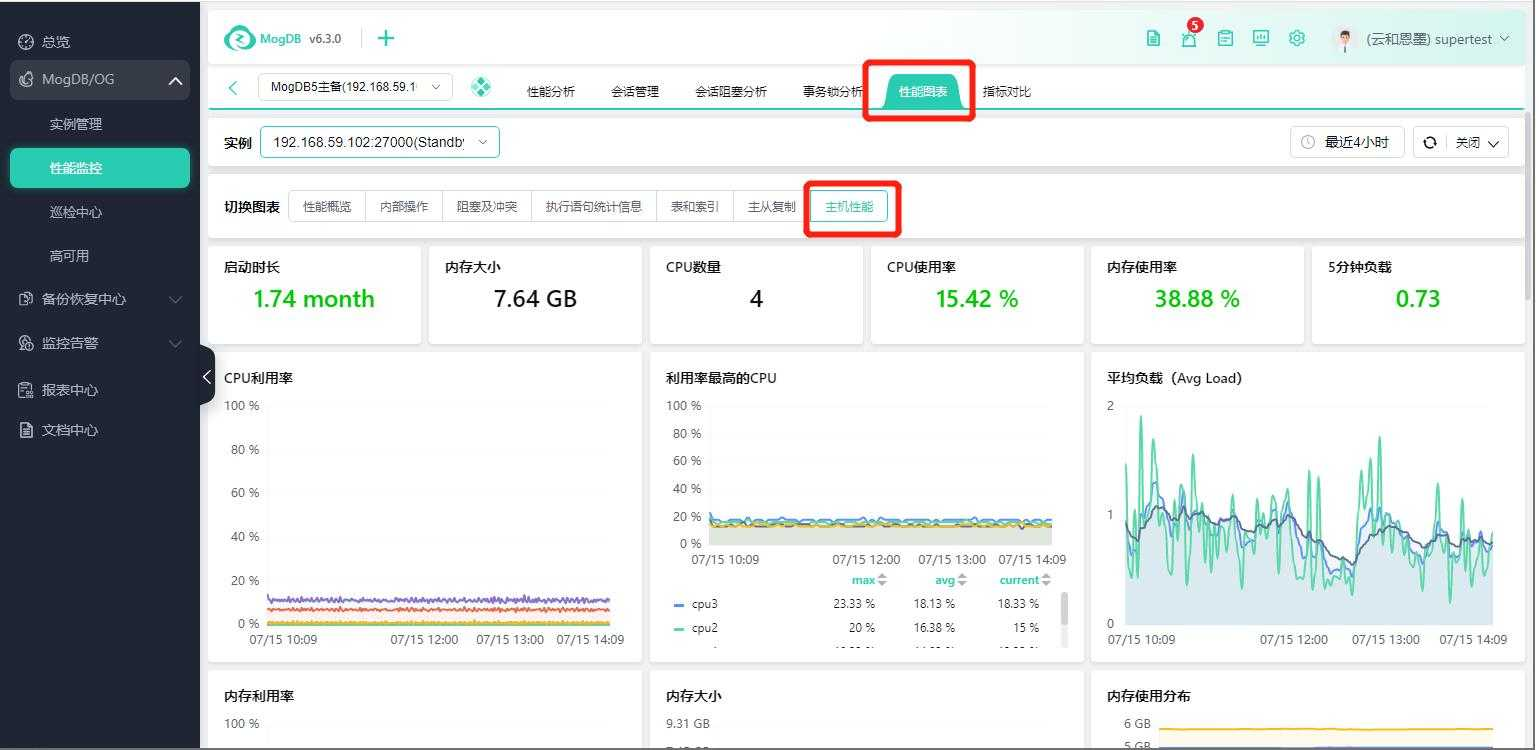
Task: Toggle cpu2 series in legend
Action: (697, 628)
